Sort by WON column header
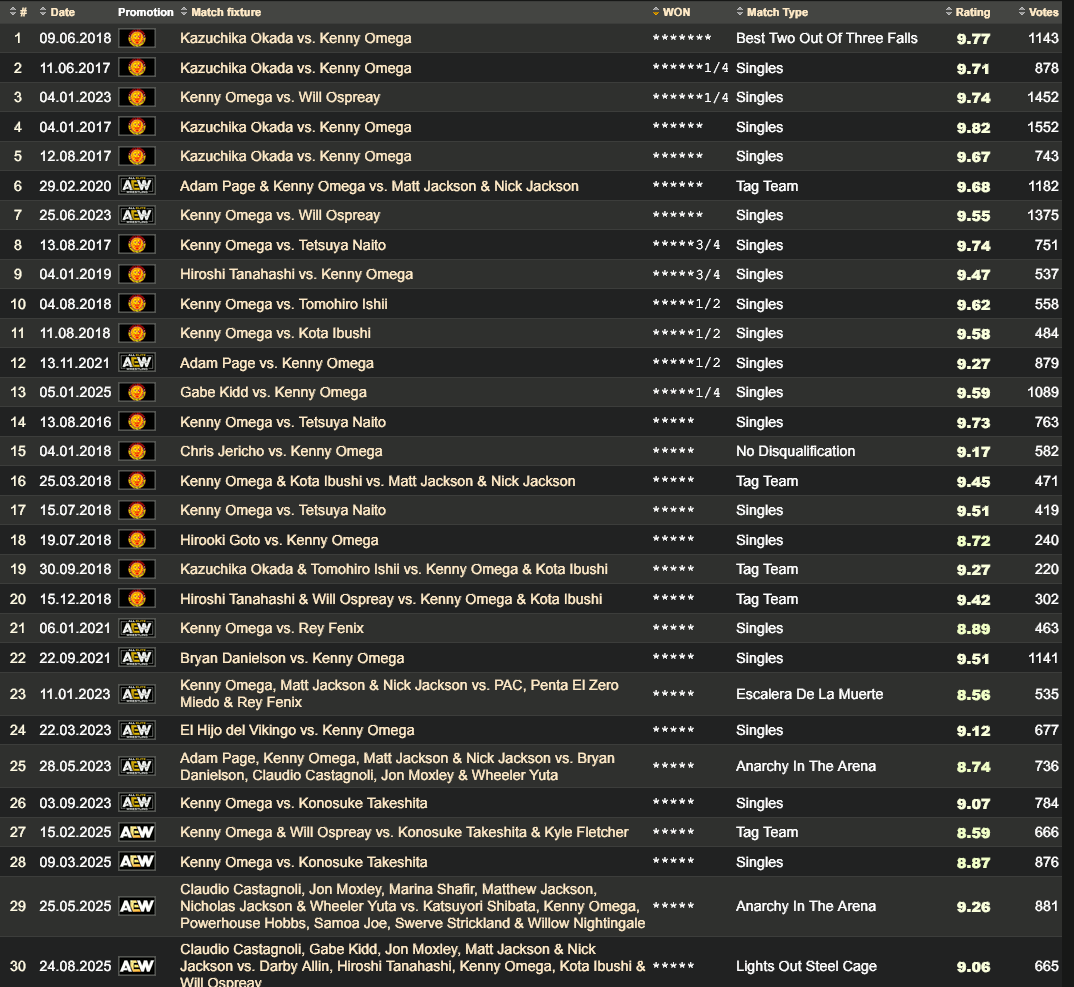Screen dimensions: 1074x987 pyautogui.click(x=671, y=12)
